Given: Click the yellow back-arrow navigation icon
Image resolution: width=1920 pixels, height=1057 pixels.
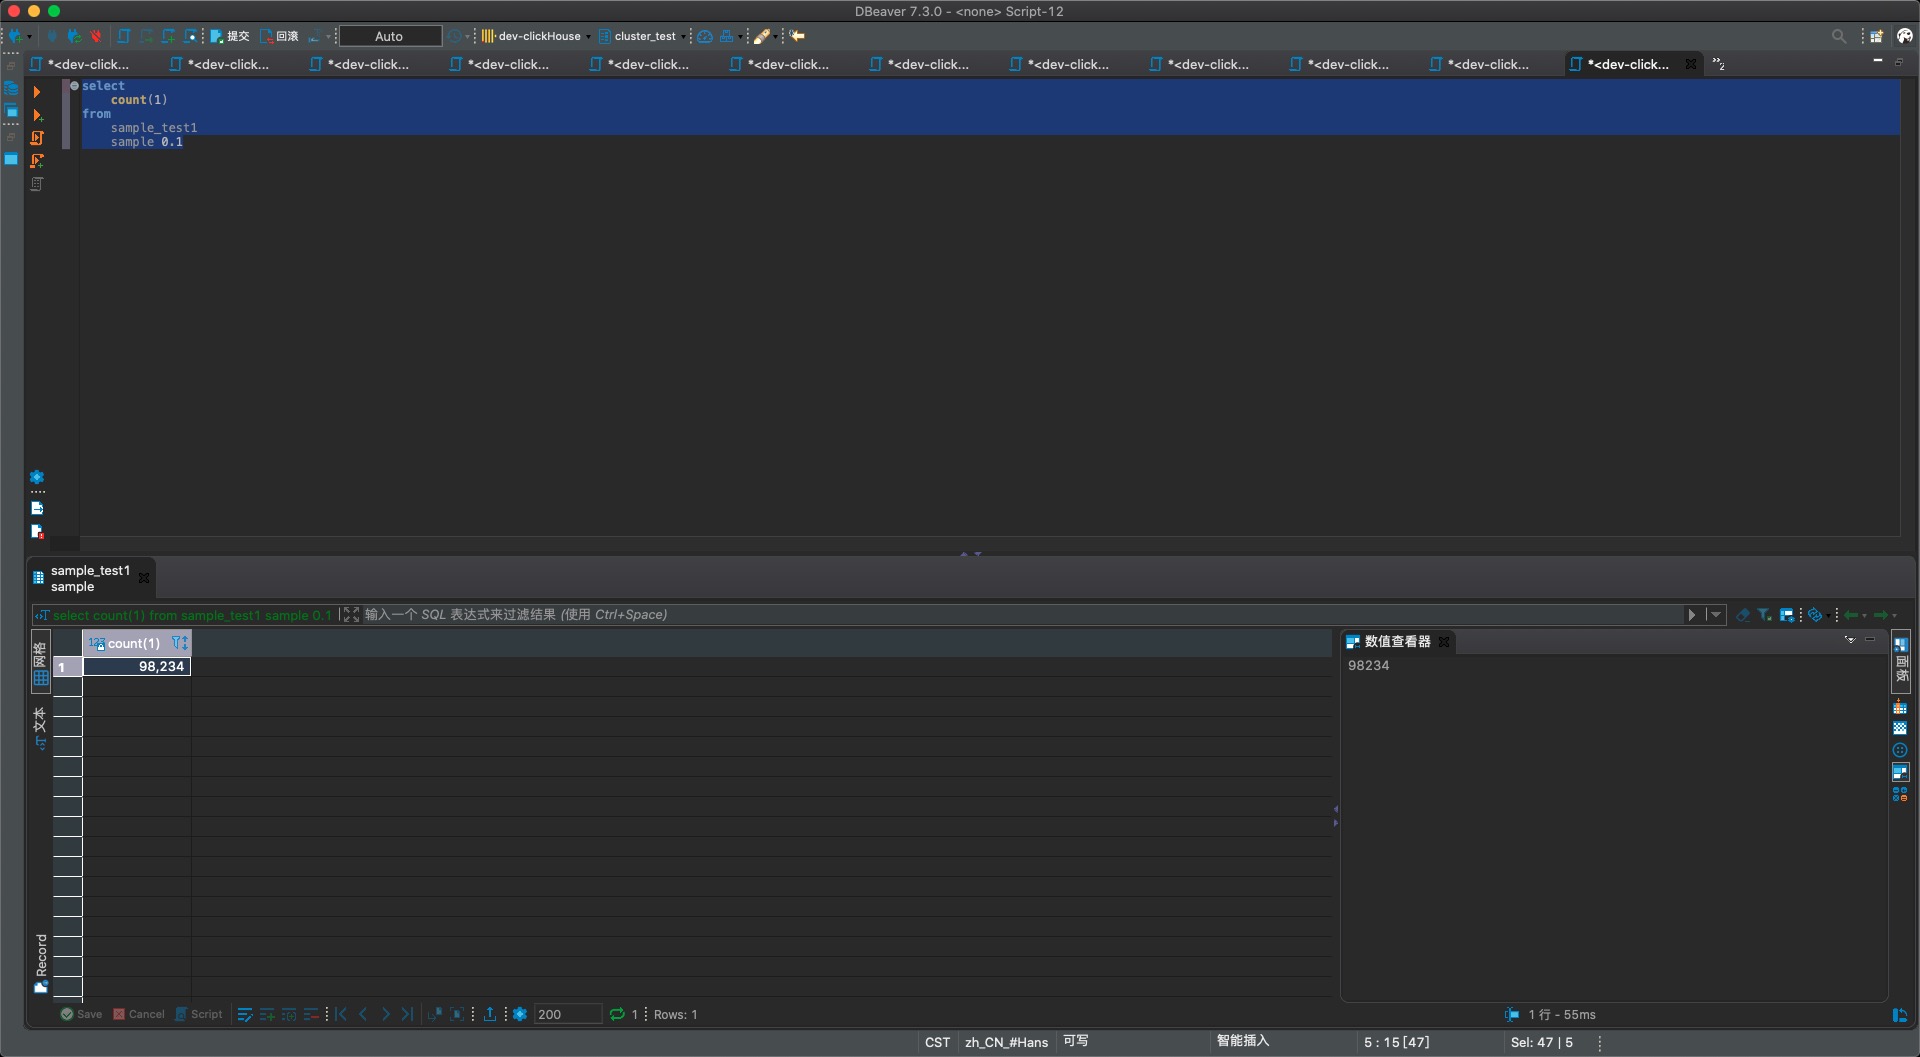Looking at the screenshot, I should (797, 36).
